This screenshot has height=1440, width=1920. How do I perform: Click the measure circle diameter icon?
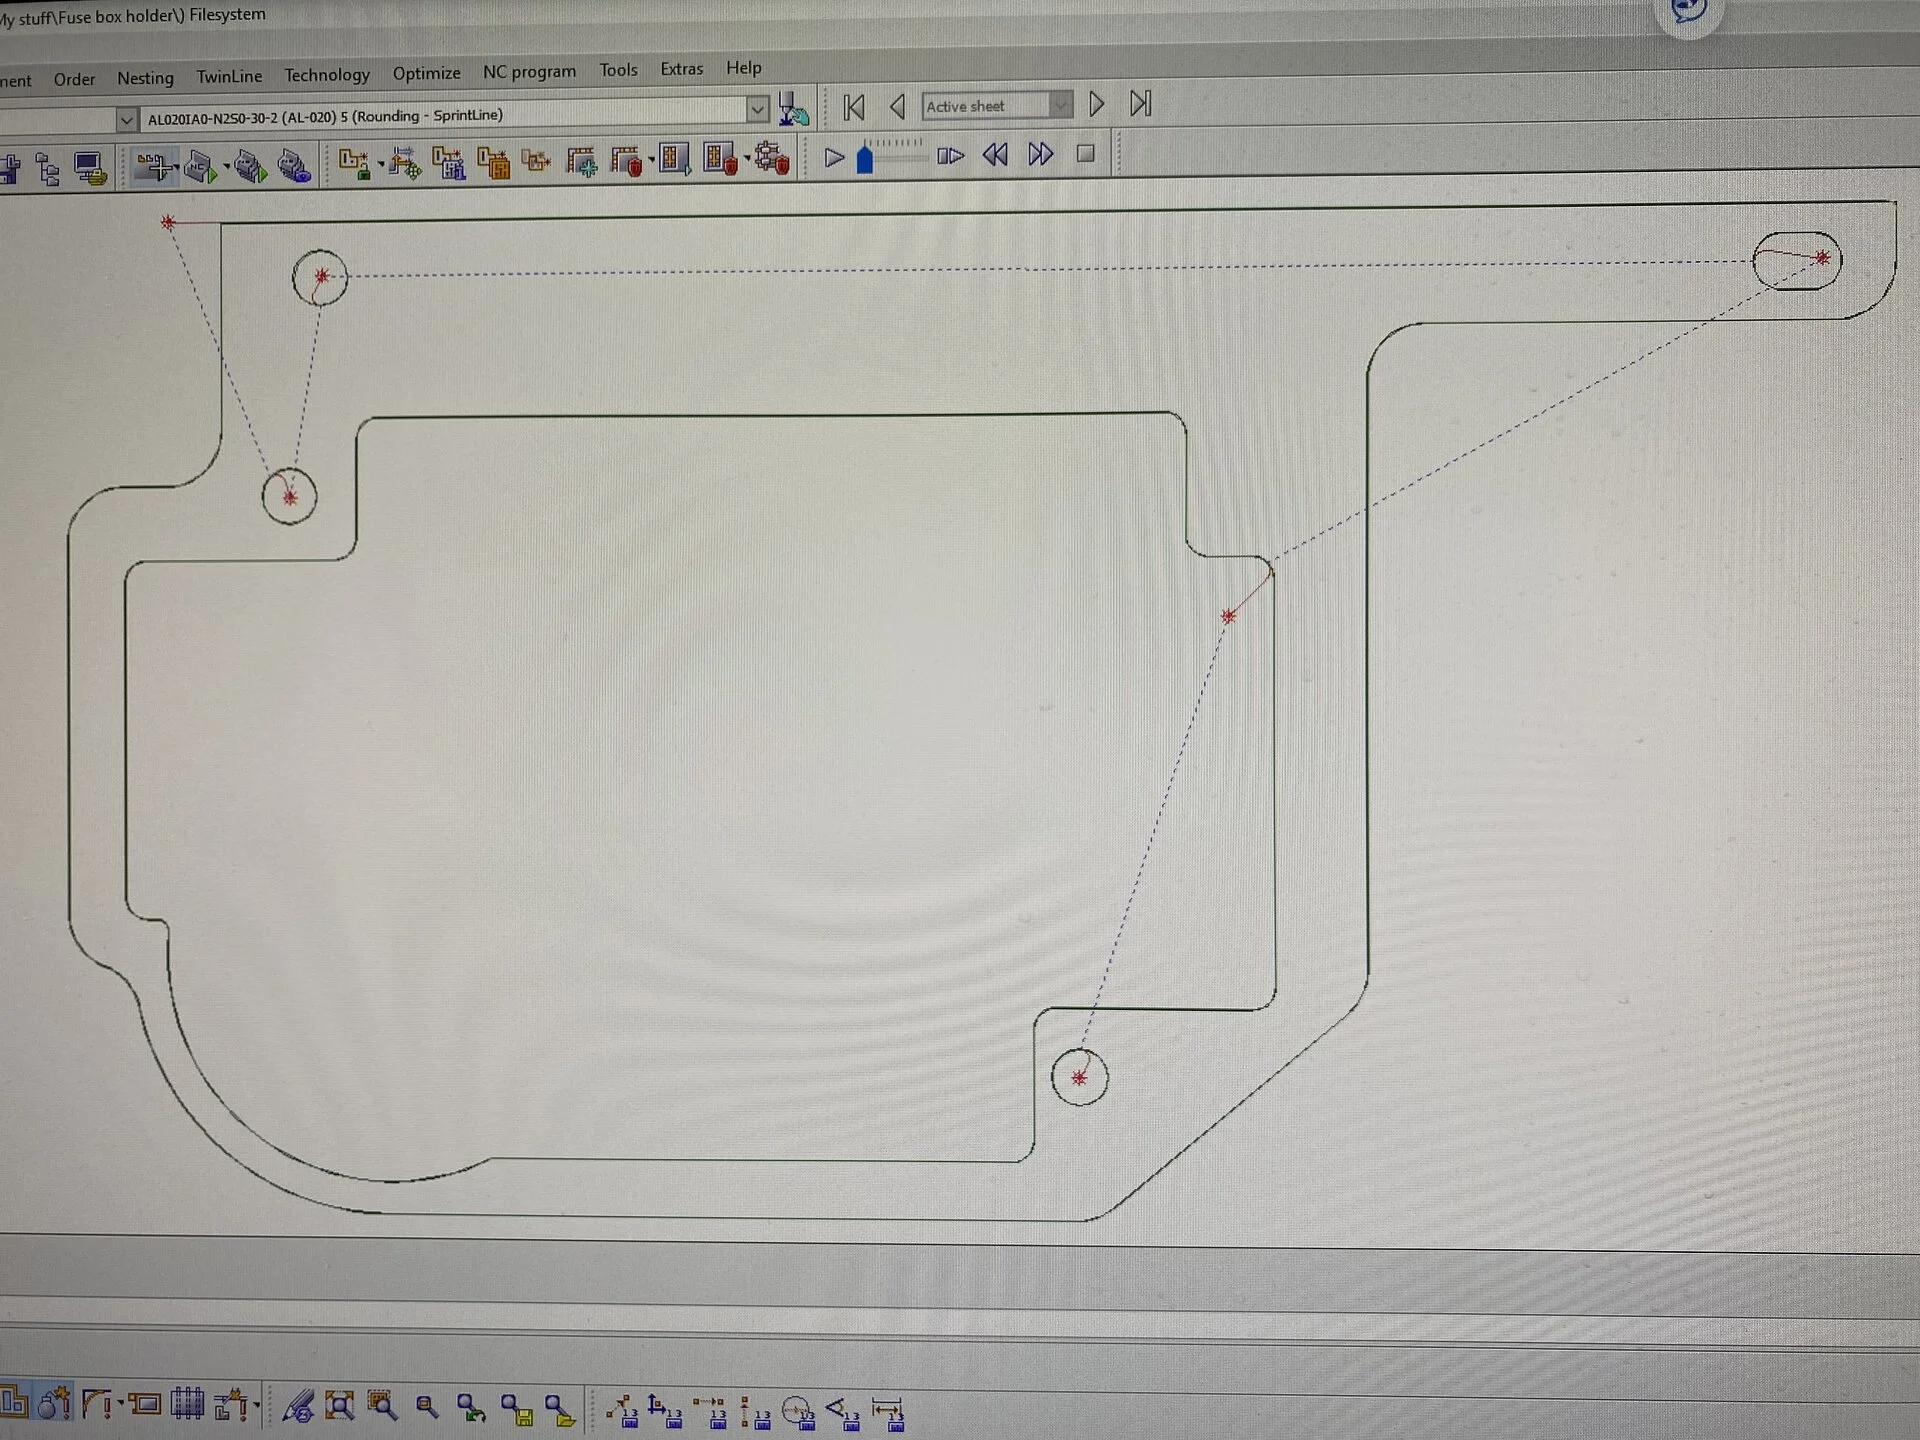800,1412
